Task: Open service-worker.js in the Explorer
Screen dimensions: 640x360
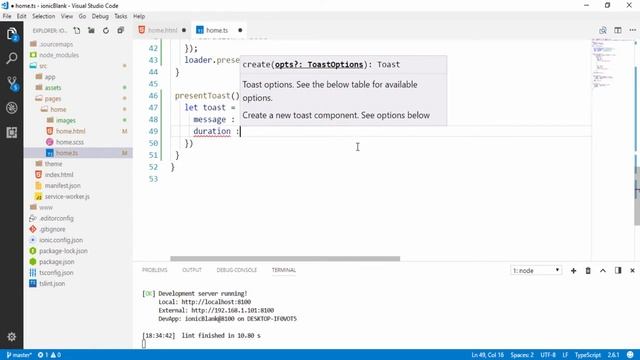Action: coord(67,196)
